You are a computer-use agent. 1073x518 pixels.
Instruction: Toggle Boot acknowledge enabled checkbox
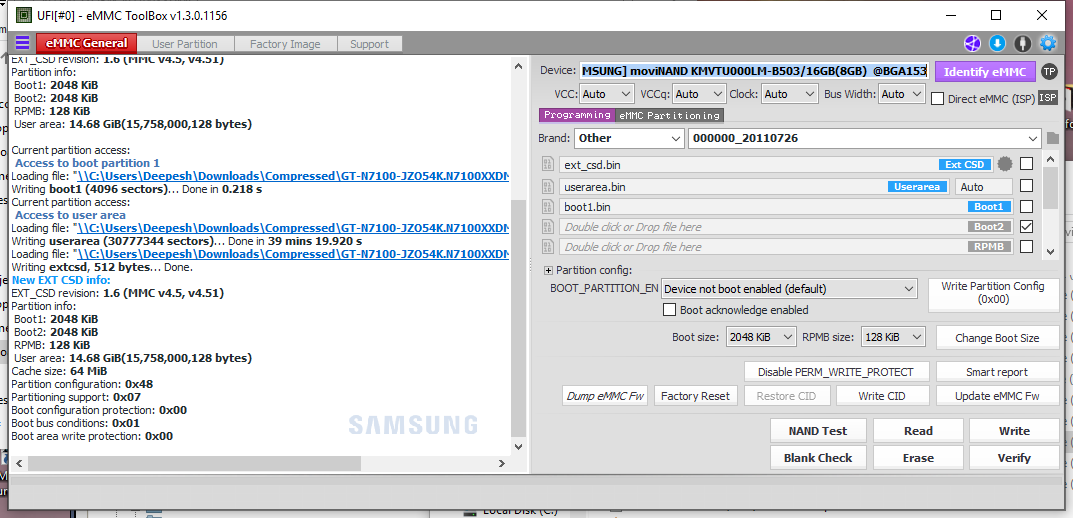tap(670, 310)
